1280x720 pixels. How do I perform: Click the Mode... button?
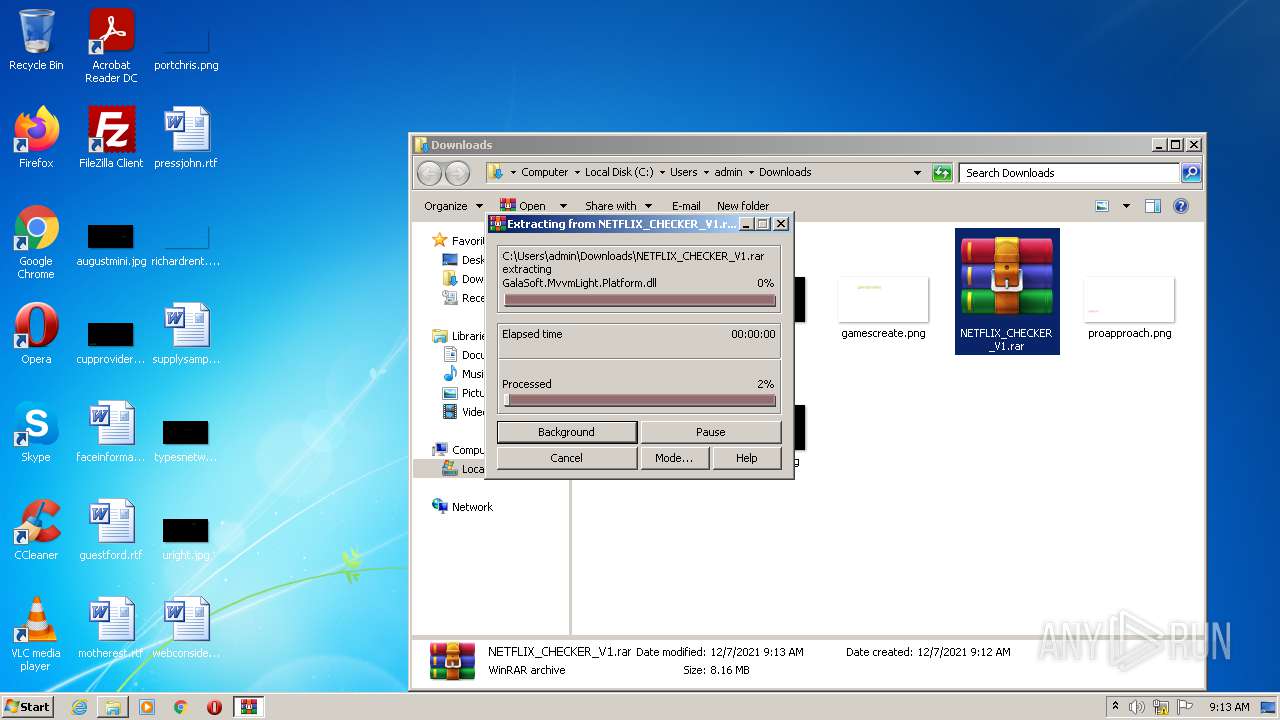[x=674, y=458]
